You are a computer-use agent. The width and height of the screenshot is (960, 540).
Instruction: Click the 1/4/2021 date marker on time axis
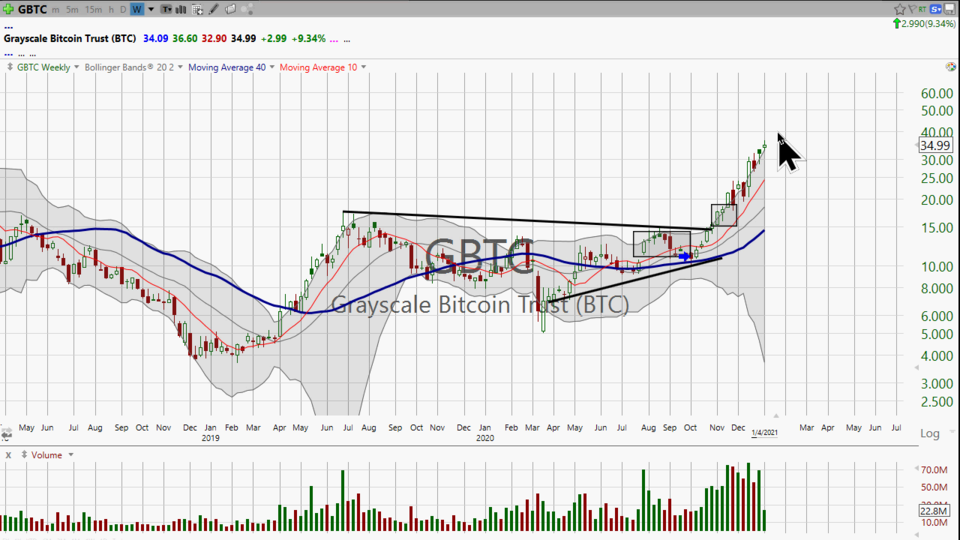point(765,433)
